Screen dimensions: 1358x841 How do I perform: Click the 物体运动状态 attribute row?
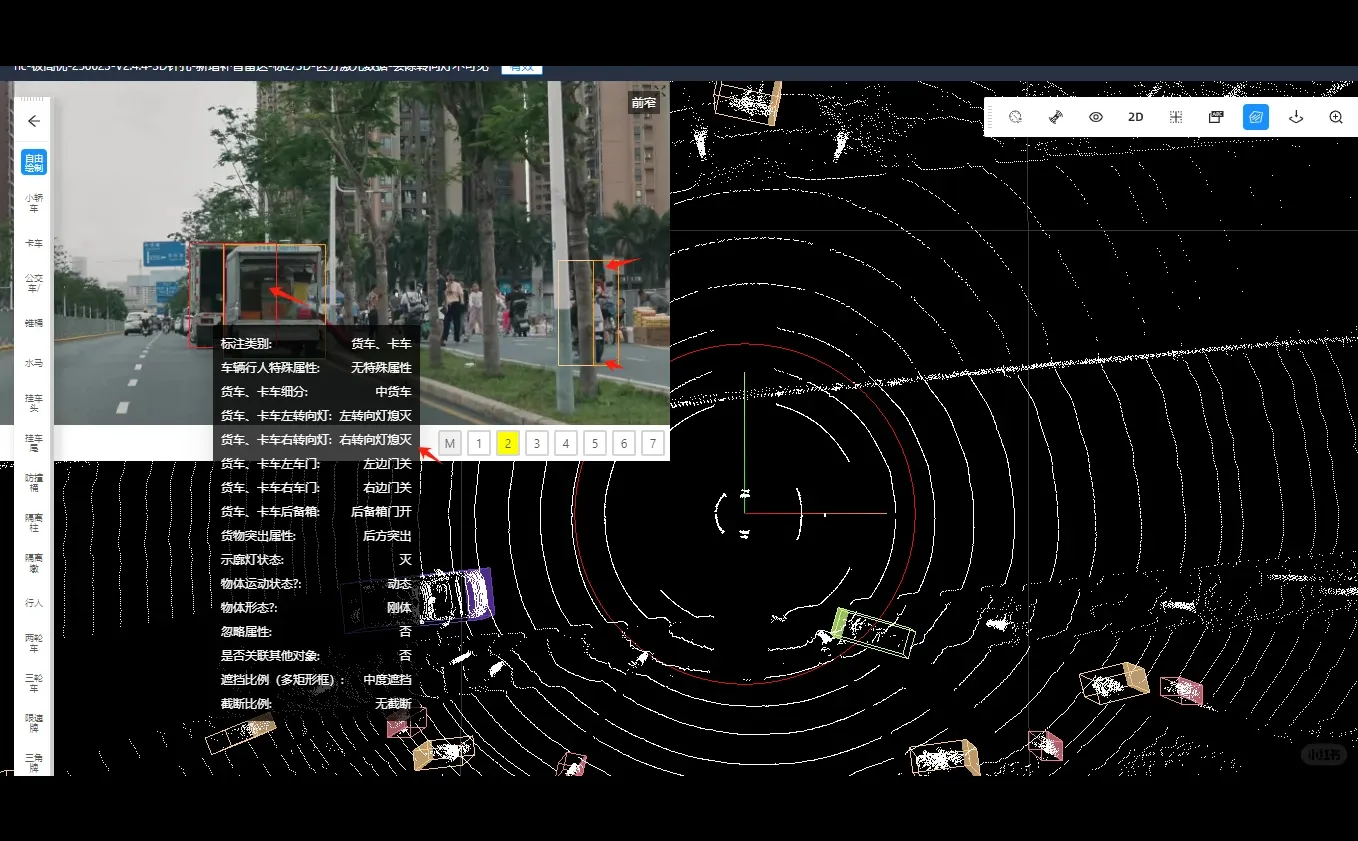click(x=316, y=584)
